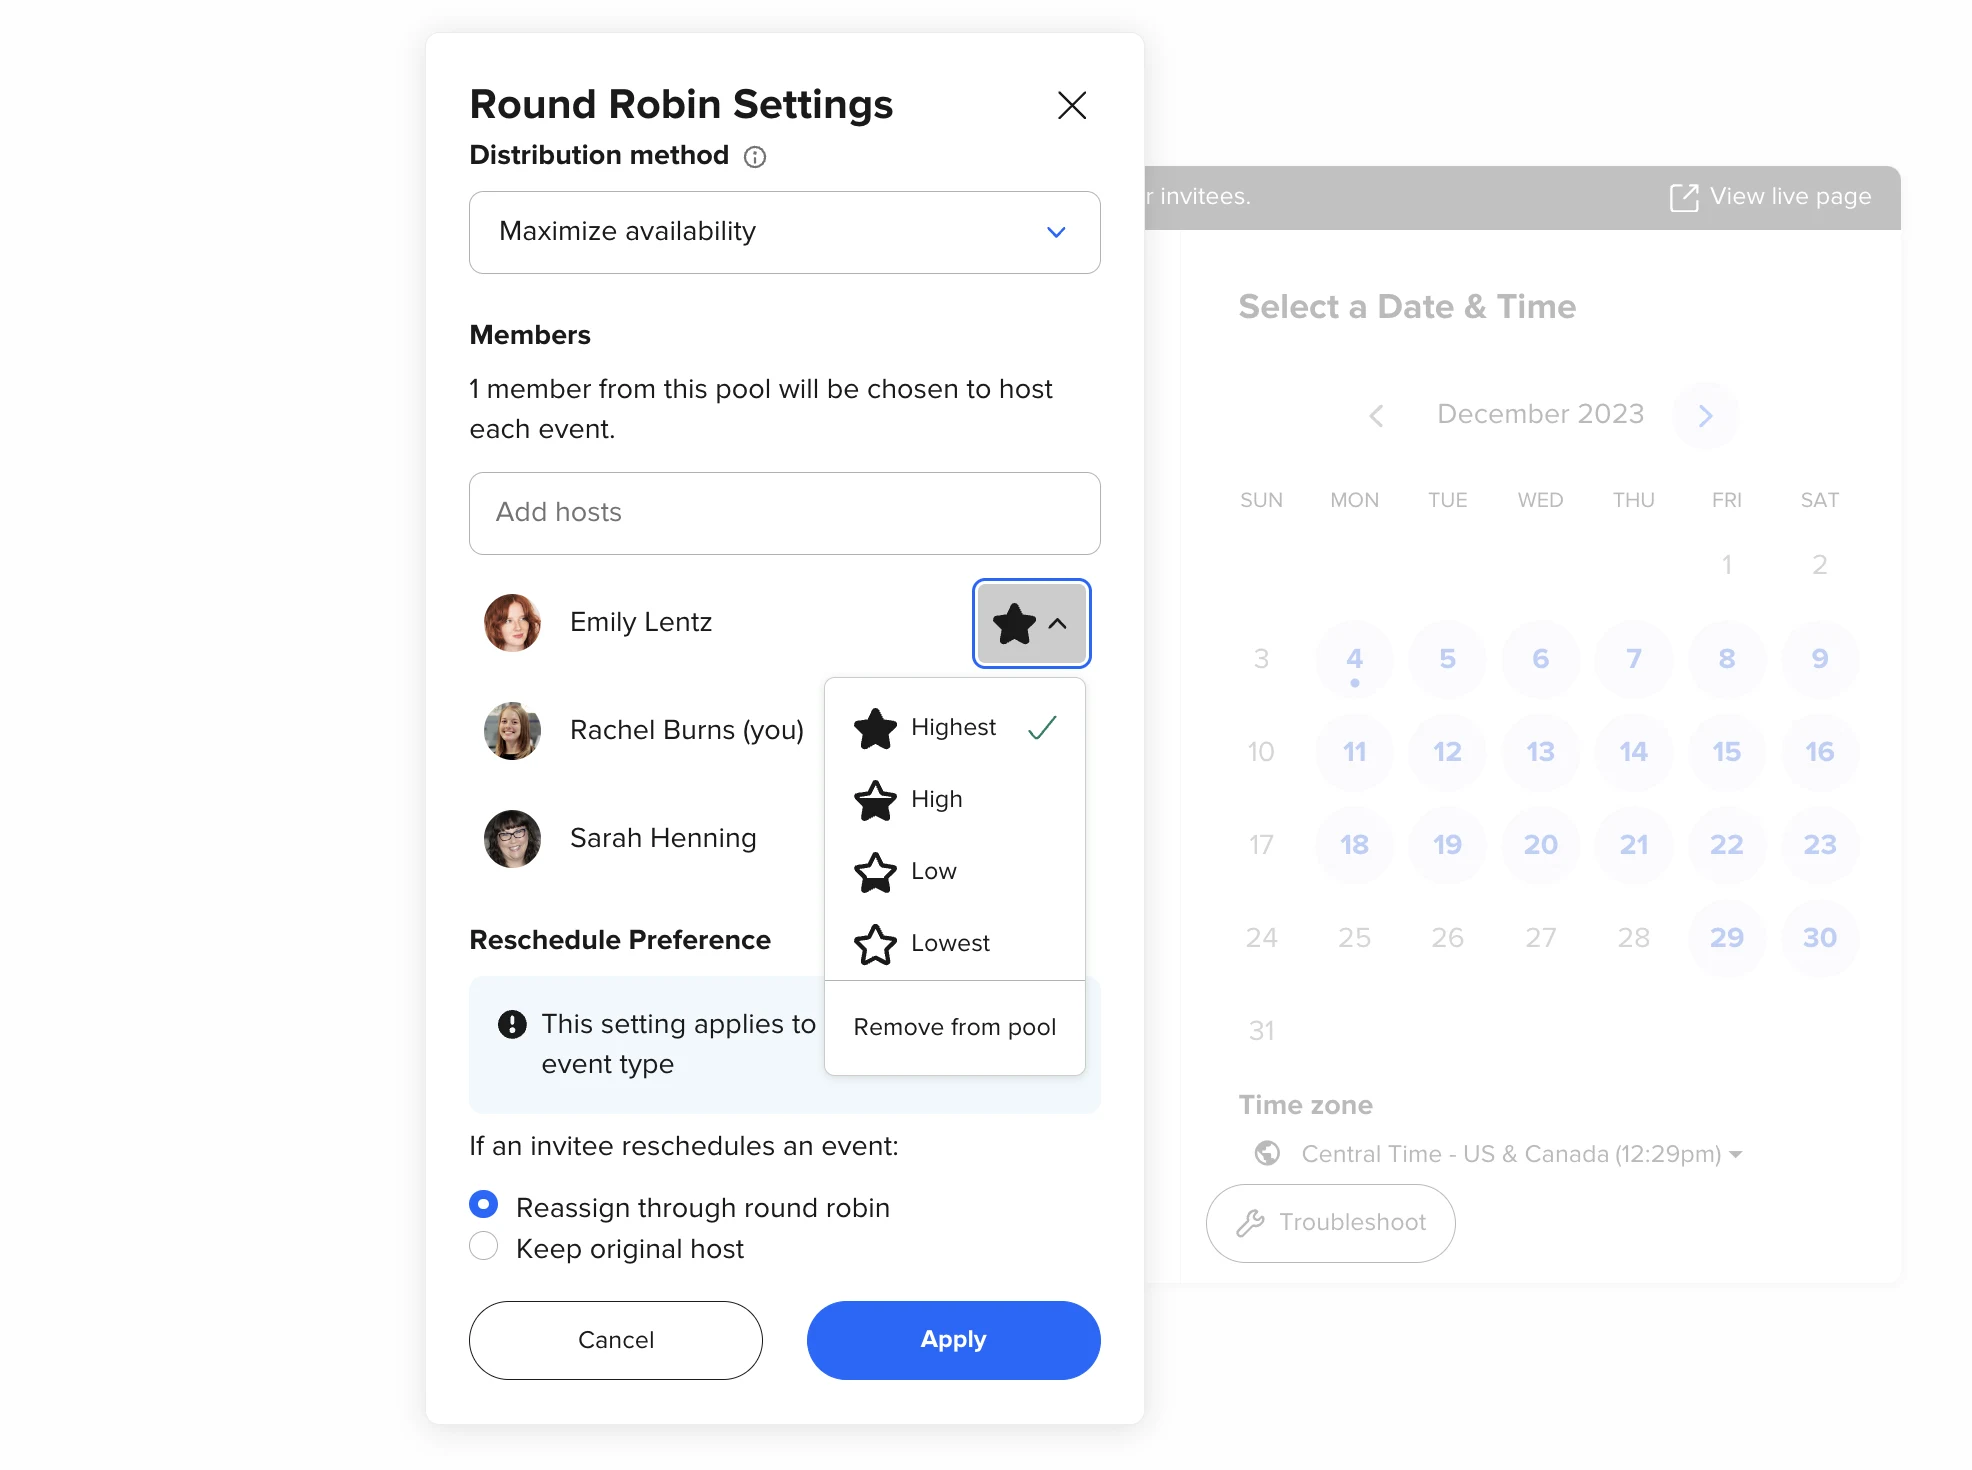Select Keep original host radio button
Image resolution: width=1972 pixels, height=1470 pixels.
click(485, 1249)
